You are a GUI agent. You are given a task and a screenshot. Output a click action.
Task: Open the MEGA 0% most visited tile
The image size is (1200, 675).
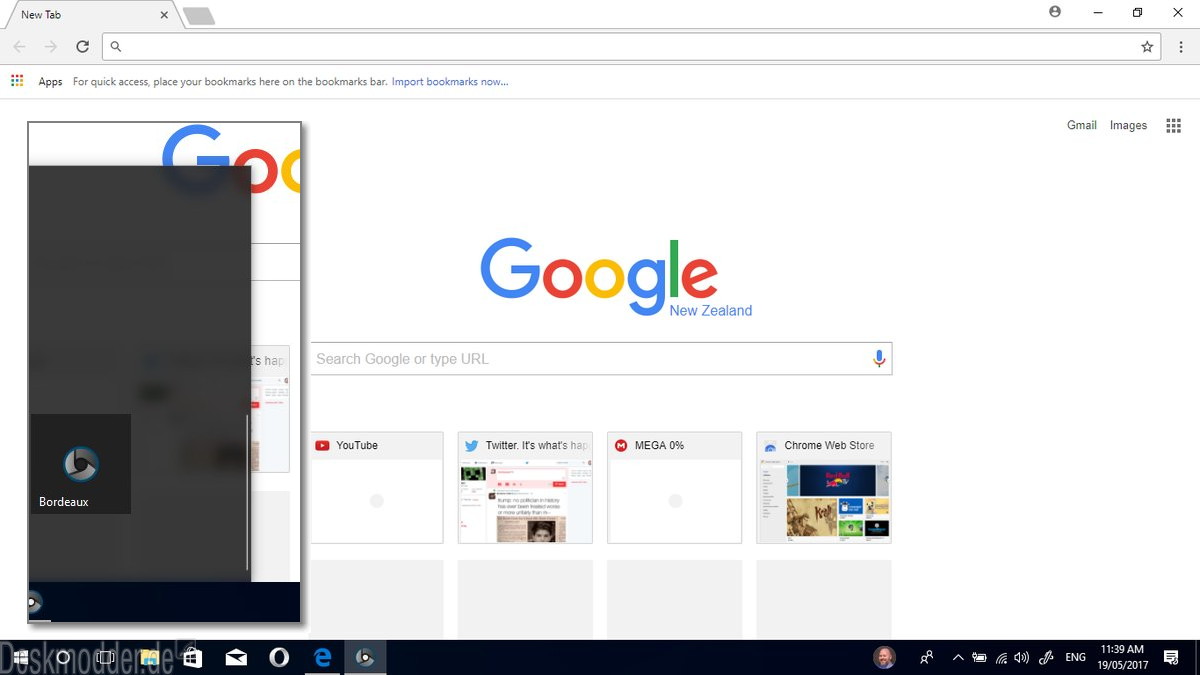675,488
